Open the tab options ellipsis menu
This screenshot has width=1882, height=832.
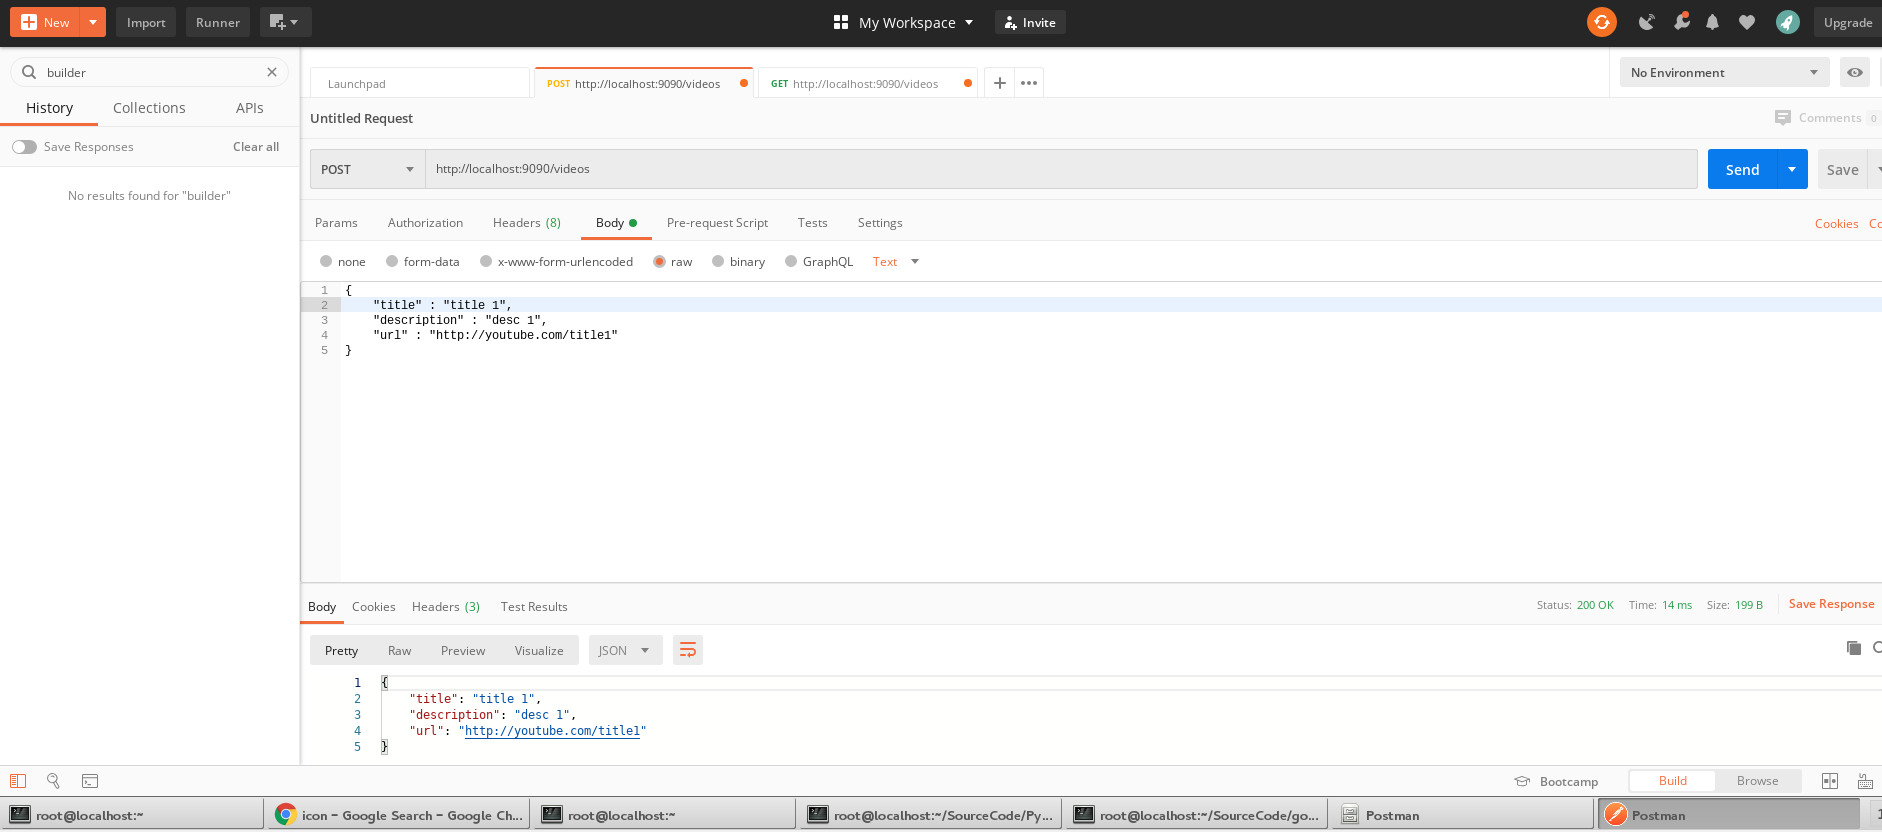[x=1029, y=83]
